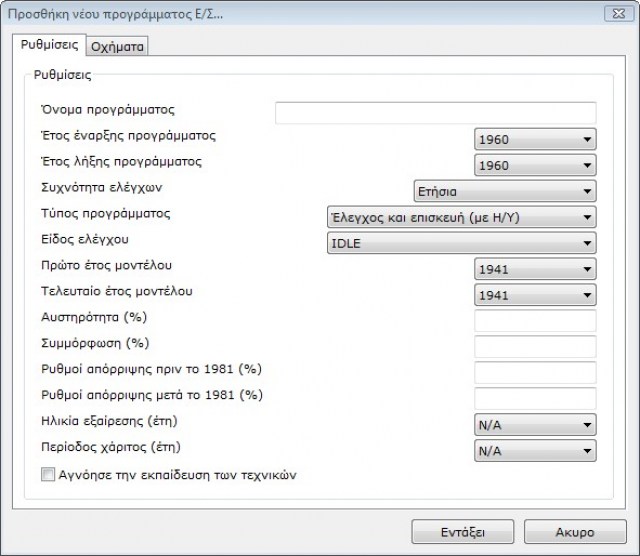Screen dimensions: 640x556
Task: Switch to the Οχήματα tab
Action: (x=119, y=47)
